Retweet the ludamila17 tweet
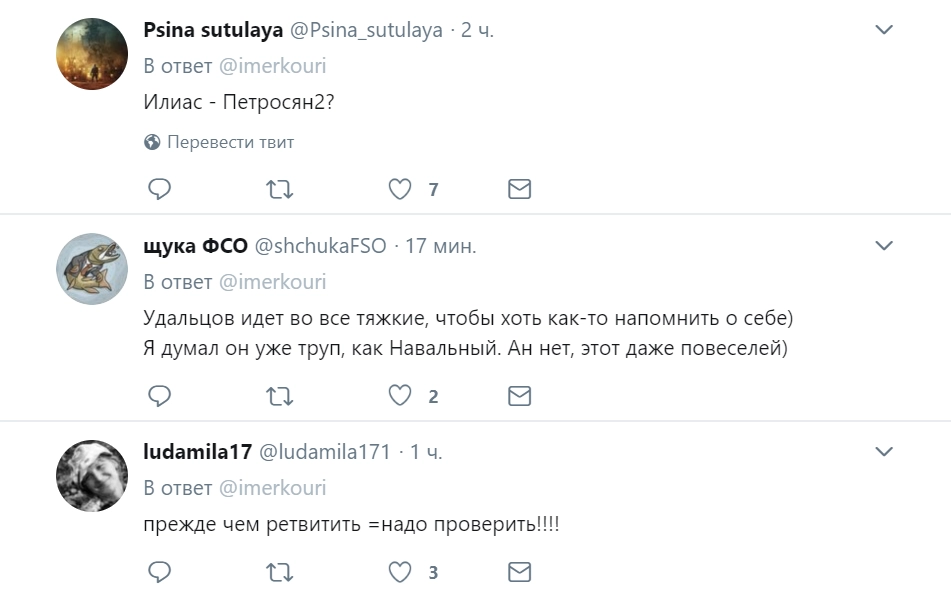Screen dimensions: 951x592 (x=280, y=572)
